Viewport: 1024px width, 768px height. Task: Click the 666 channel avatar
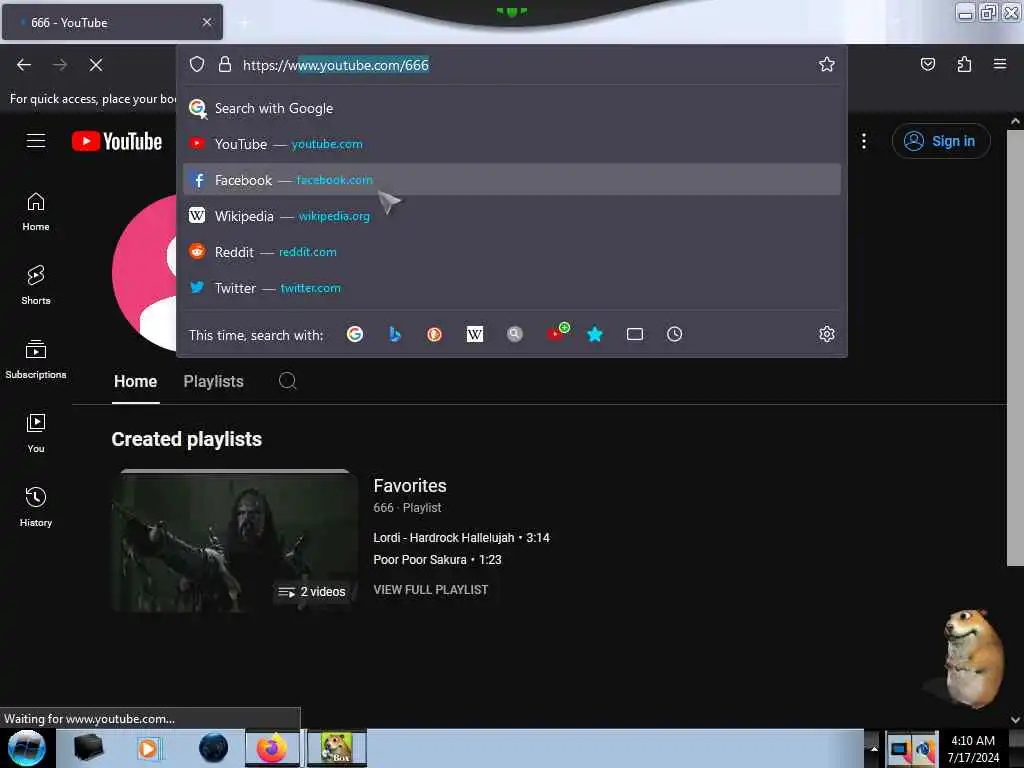click(x=145, y=272)
